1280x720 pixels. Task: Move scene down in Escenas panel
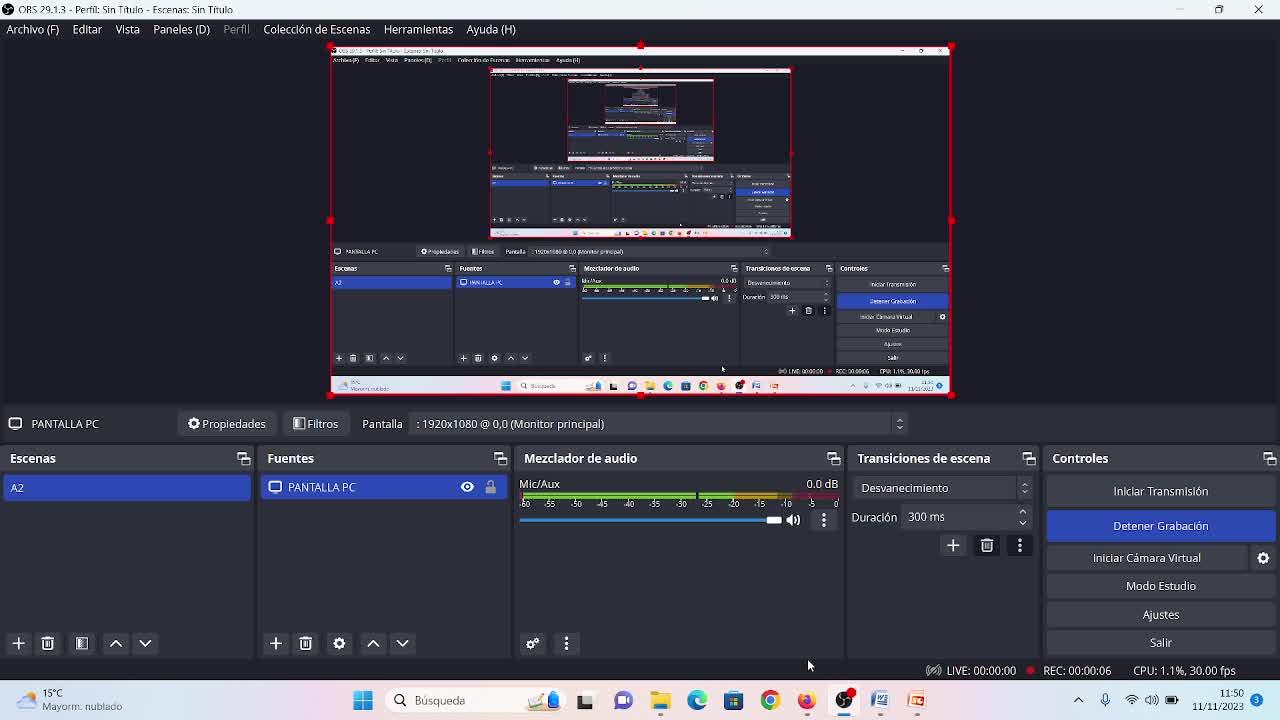(x=145, y=643)
